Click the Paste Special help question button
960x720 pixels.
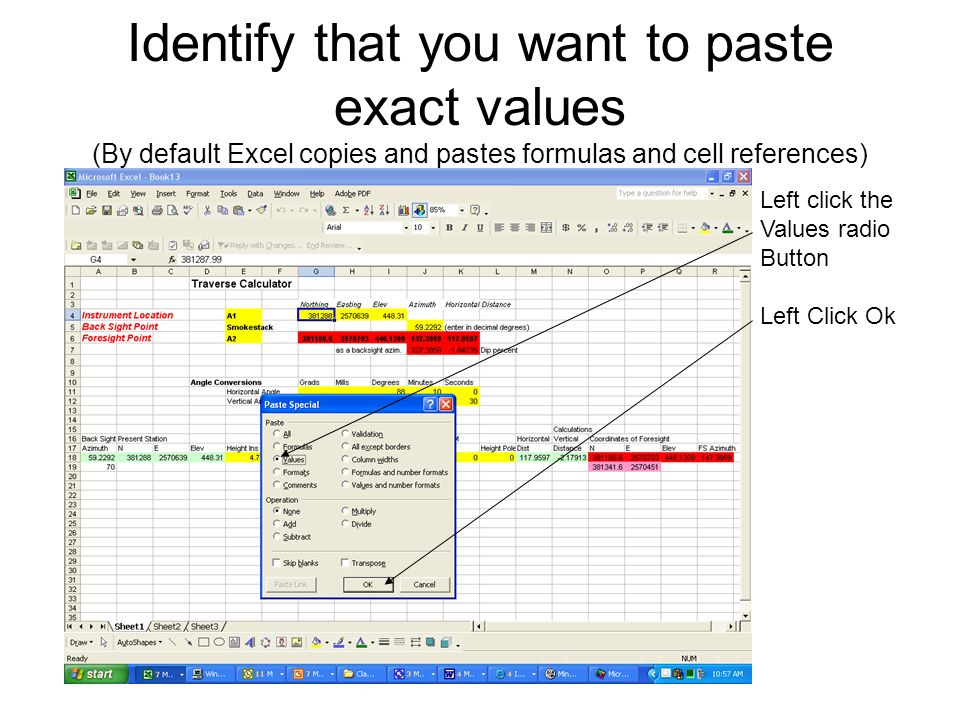[430, 404]
